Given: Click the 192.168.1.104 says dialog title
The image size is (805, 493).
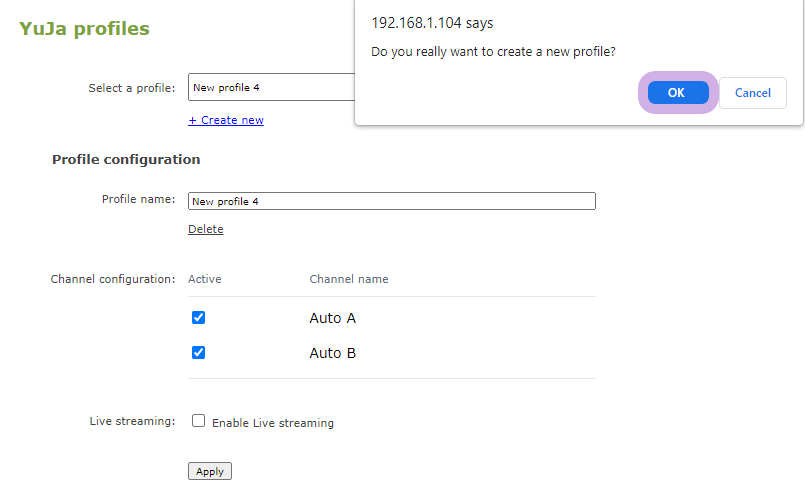Looking at the screenshot, I should click(431, 23).
